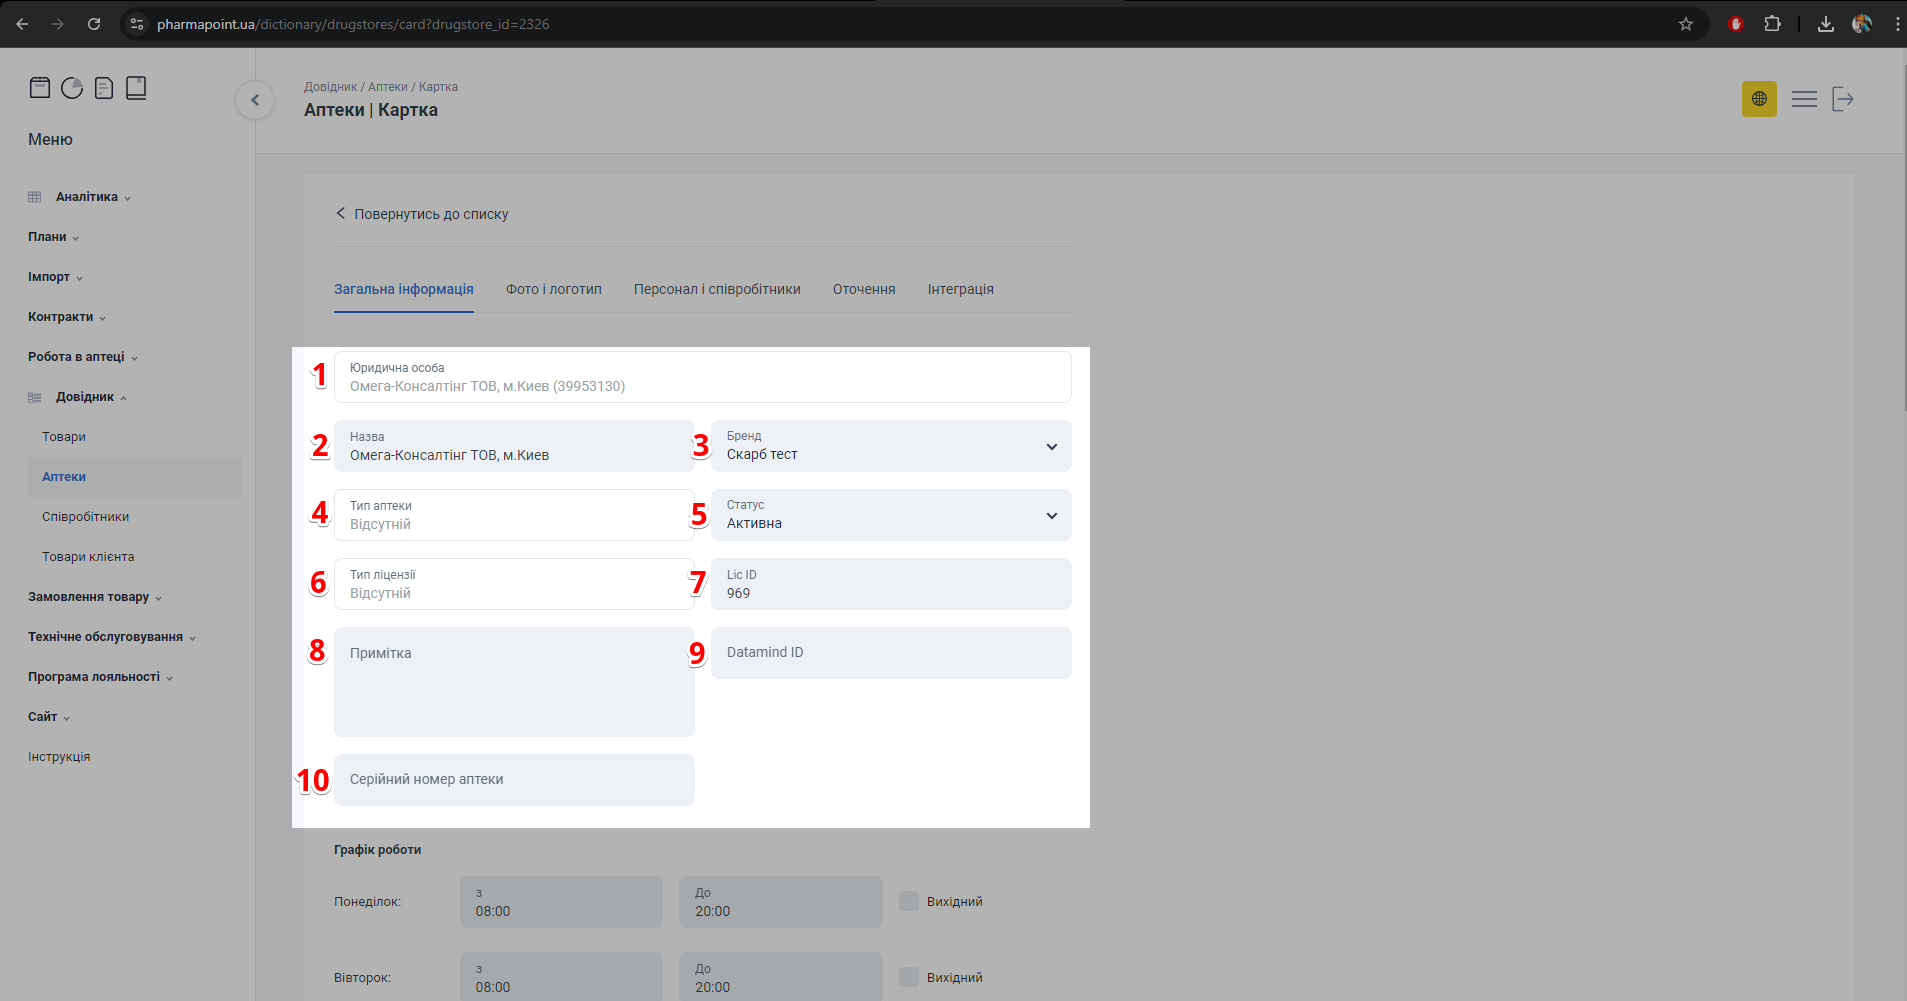The width and height of the screenshot is (1907, 1001).
Task: Click the Datamind ID input field
Action: click(890, 653)
